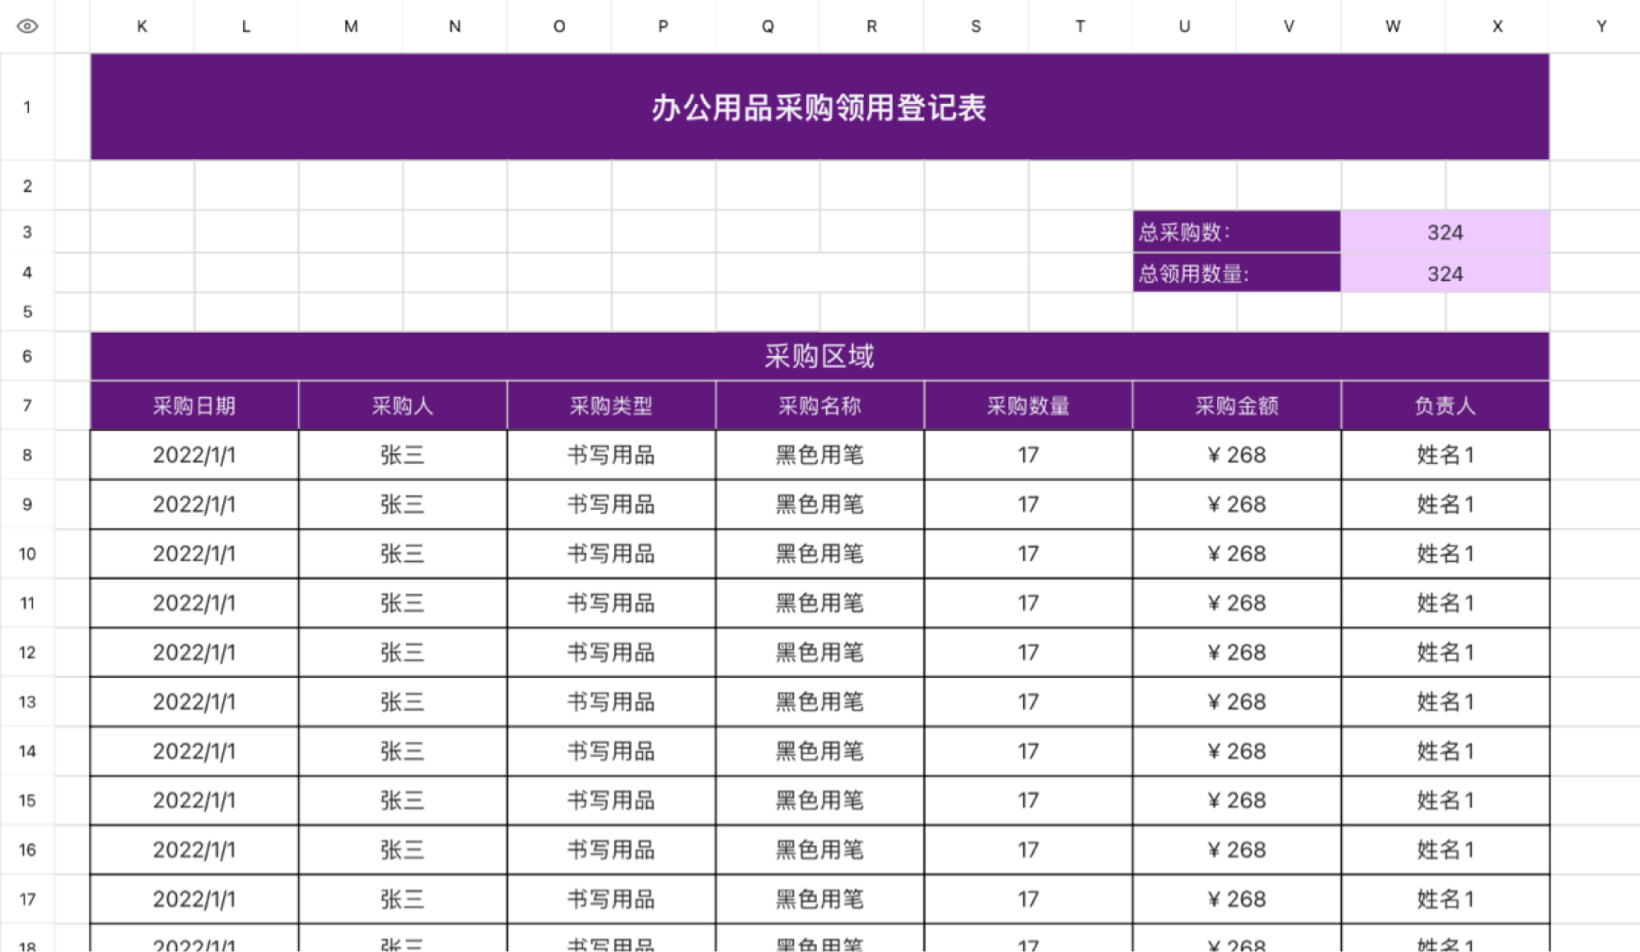
Task: Click the 采购类型 column heading
Action: (611, 405)
